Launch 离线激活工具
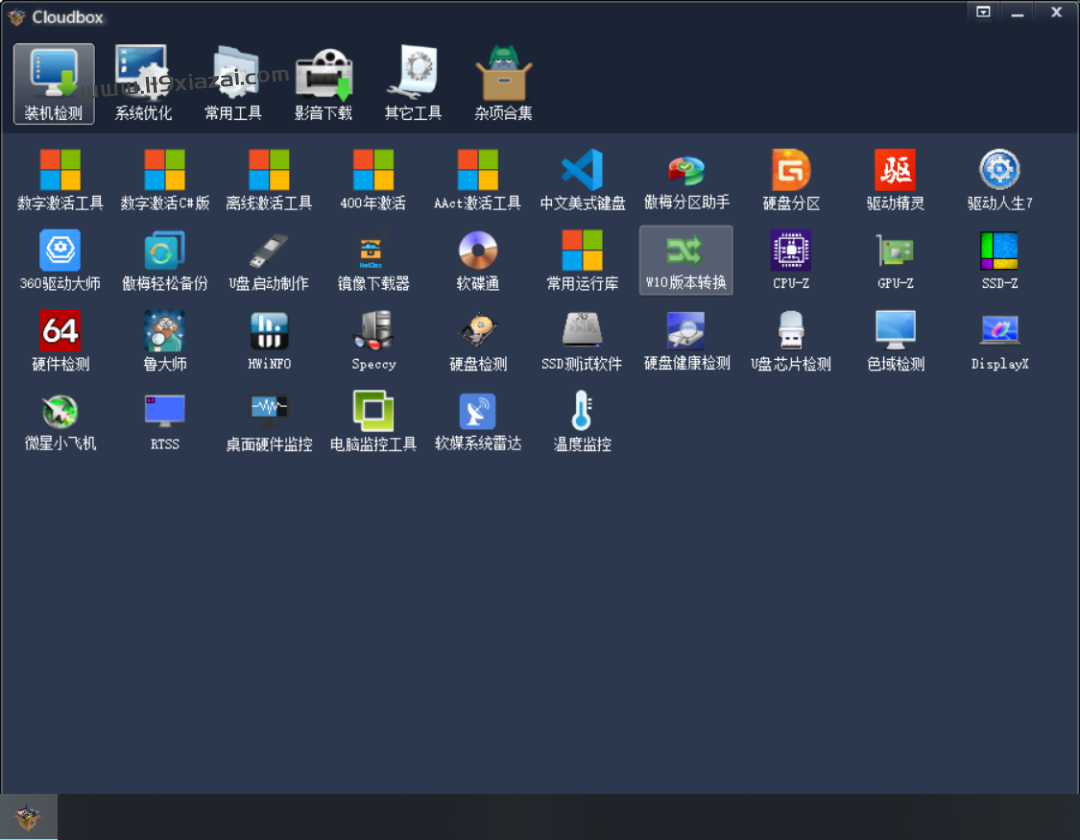This screenshot has width=1080, height=840. click(x=269, y=180)
